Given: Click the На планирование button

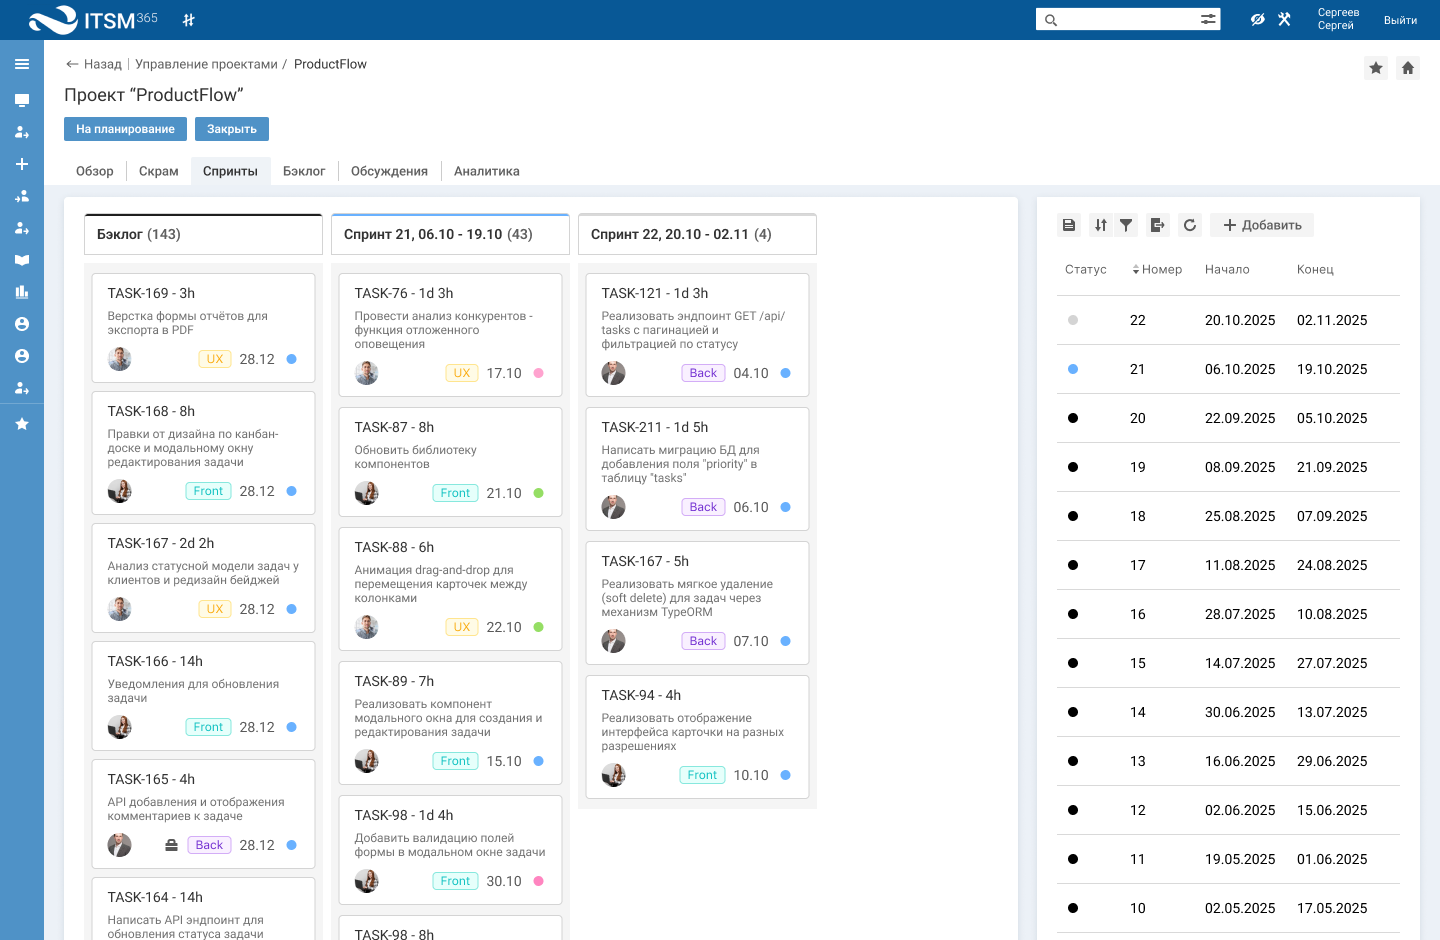Looking at the screenshot, I should coord(125,129).
